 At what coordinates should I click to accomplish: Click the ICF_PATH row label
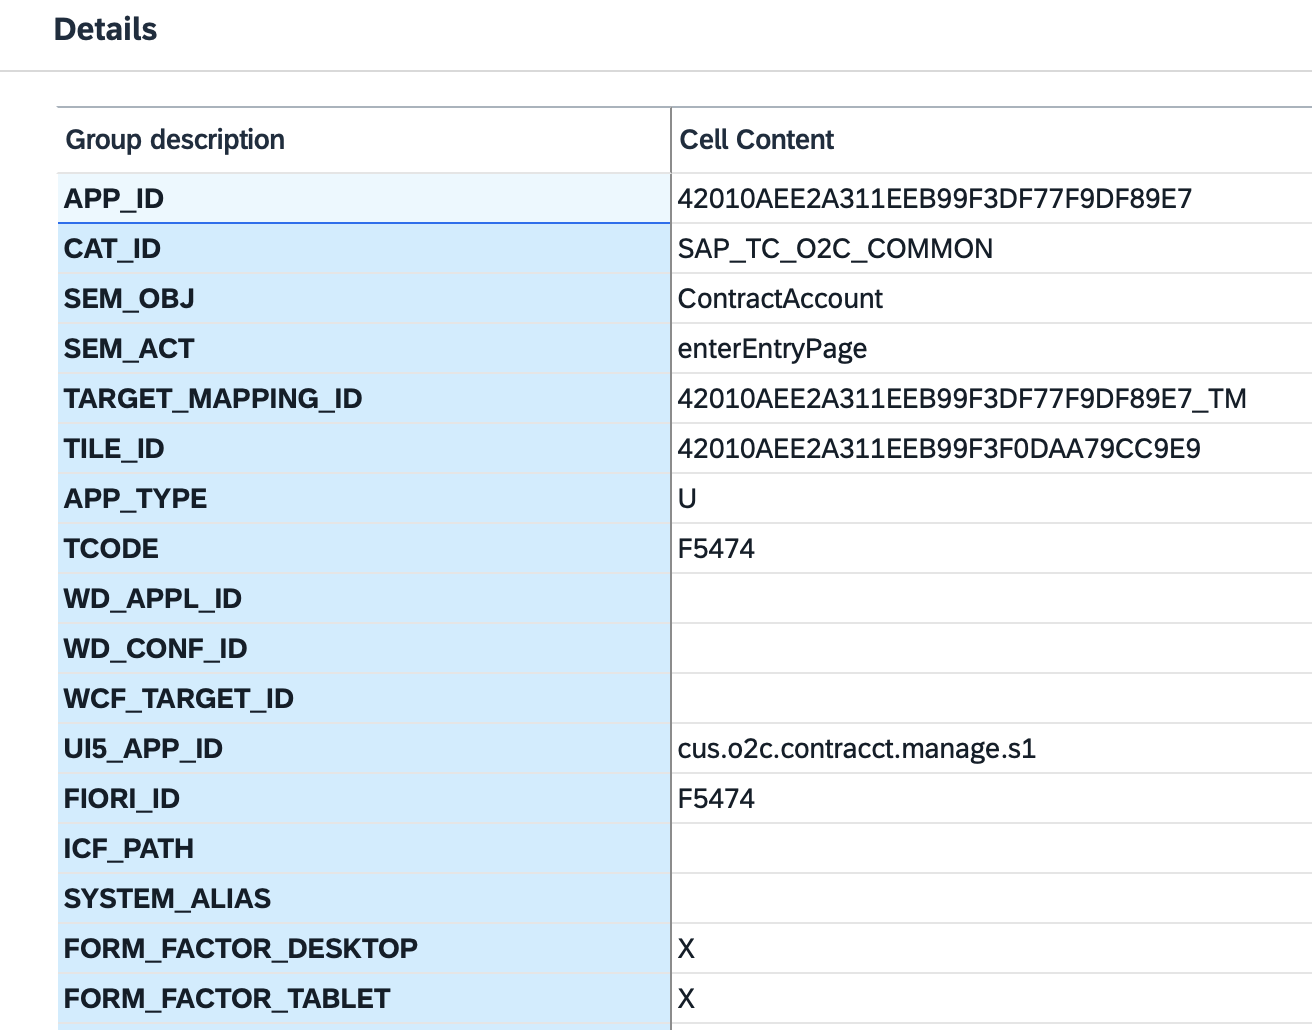coord(364,848)
